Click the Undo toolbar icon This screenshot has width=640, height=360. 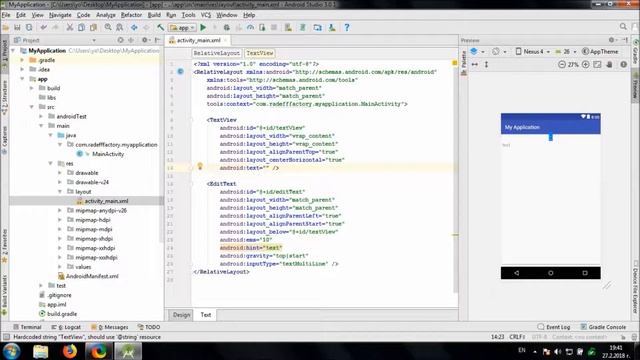pyautogui.click(x=43, y=28)
